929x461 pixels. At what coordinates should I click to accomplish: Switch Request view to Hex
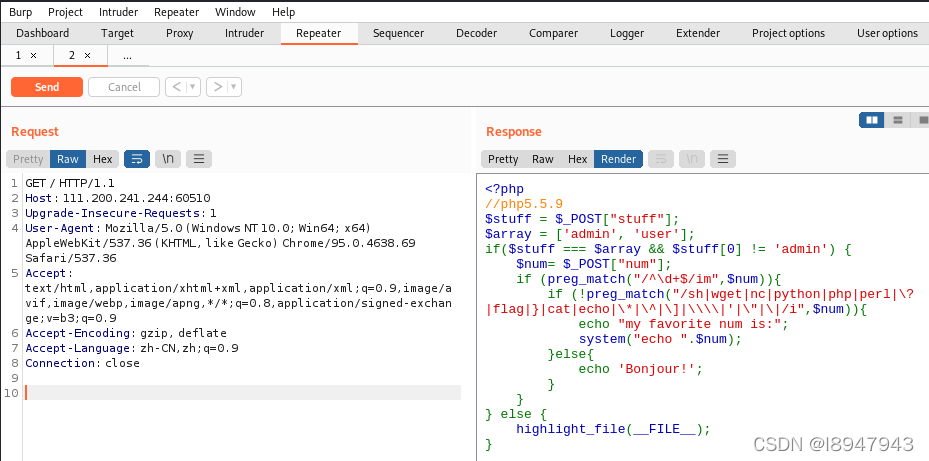102,159
